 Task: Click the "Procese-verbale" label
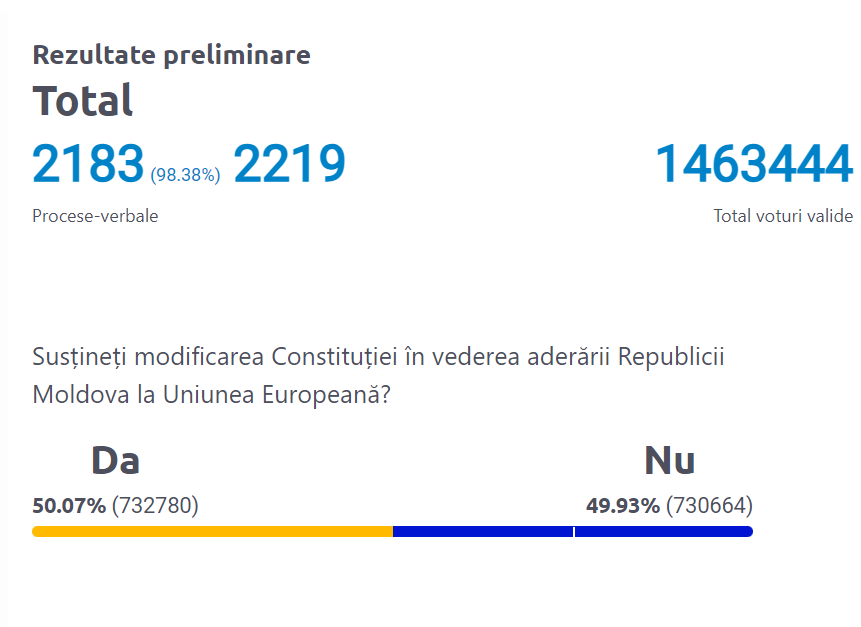tap(95, 216)
